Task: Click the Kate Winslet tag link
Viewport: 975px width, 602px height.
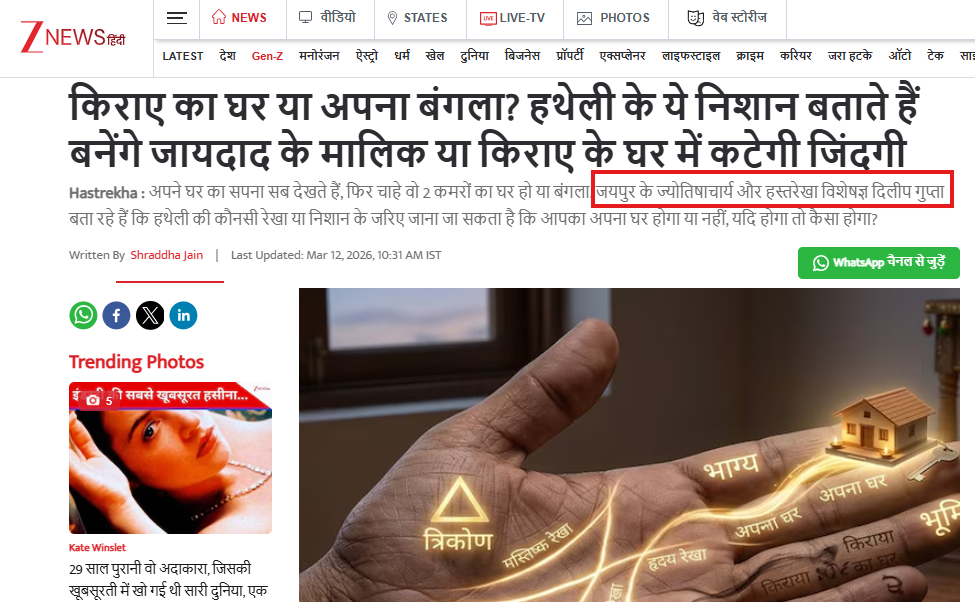Action: (97, 547)
